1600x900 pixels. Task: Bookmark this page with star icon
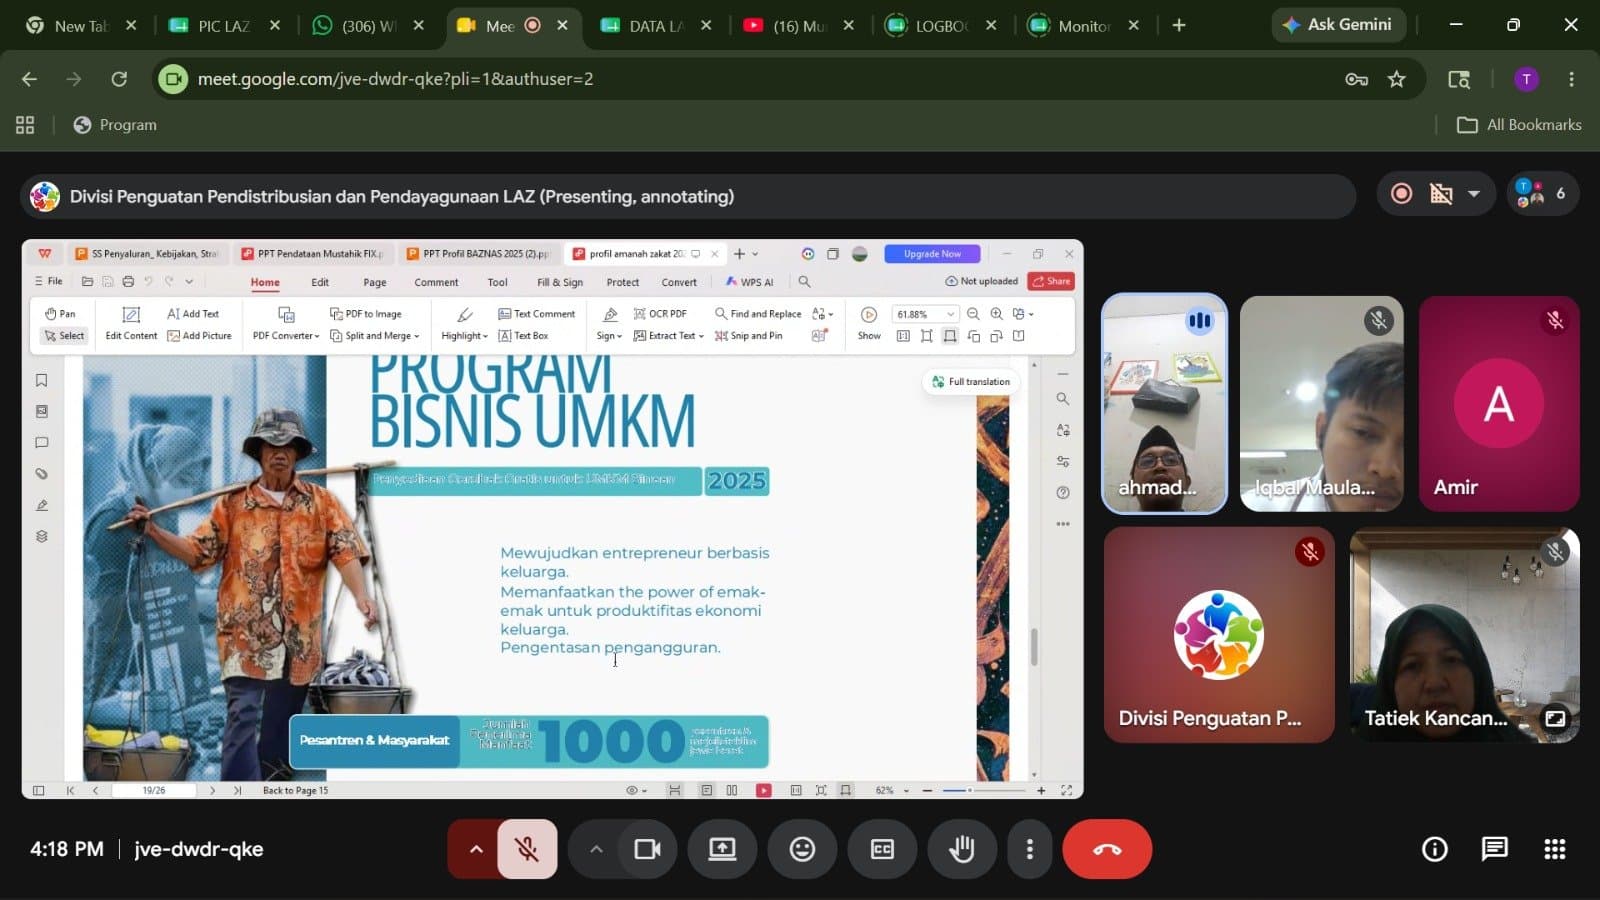pos(1397,79)
